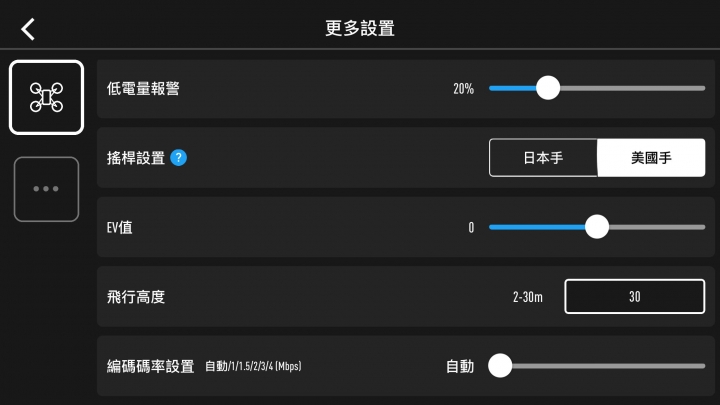The width and height of the screenshot is (720, 405).
Task: Lower EV value on the blue track
Action: click(x=537, y=227)
